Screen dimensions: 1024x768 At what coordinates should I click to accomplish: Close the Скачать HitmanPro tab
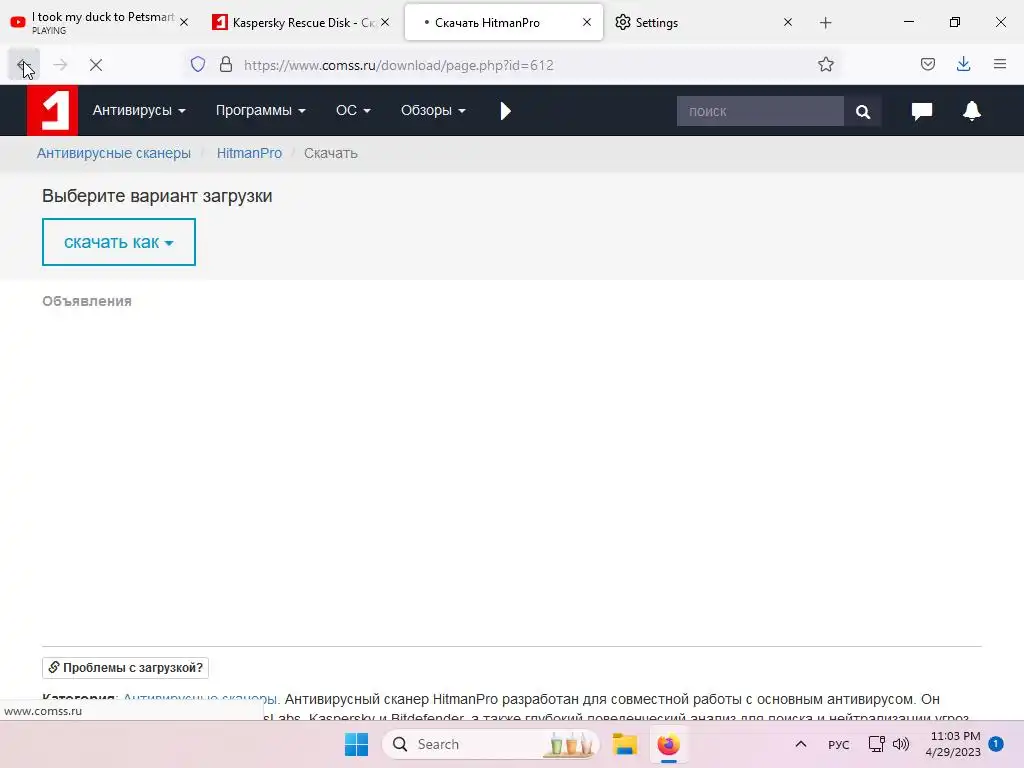click(586, 22)
